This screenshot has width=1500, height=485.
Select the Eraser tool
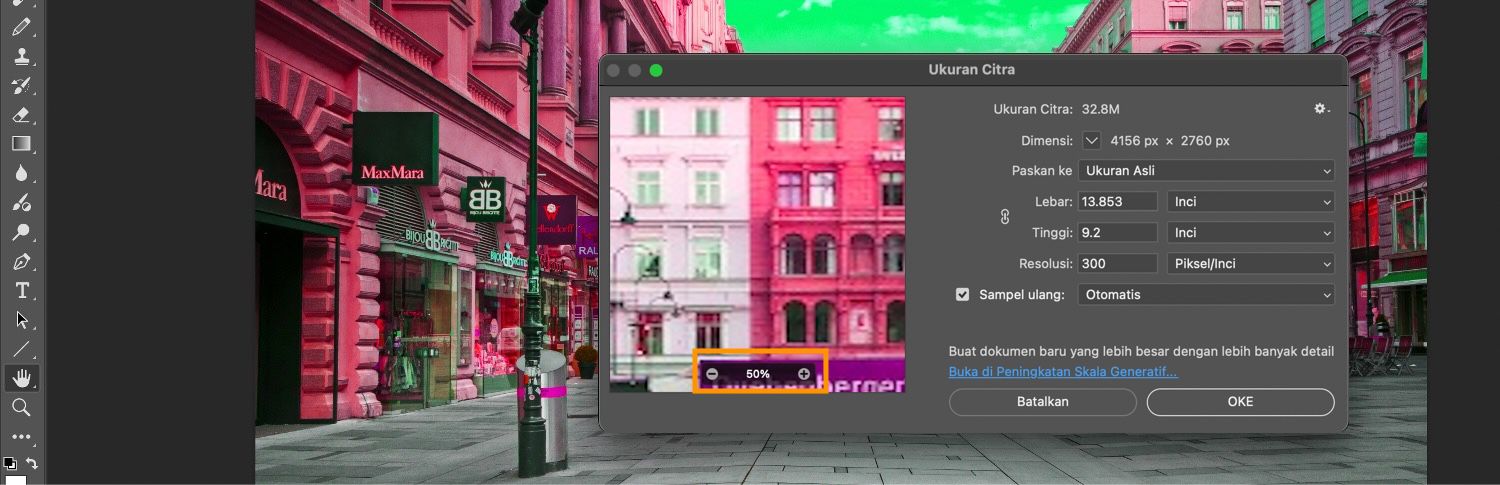[x=21, y=115]
